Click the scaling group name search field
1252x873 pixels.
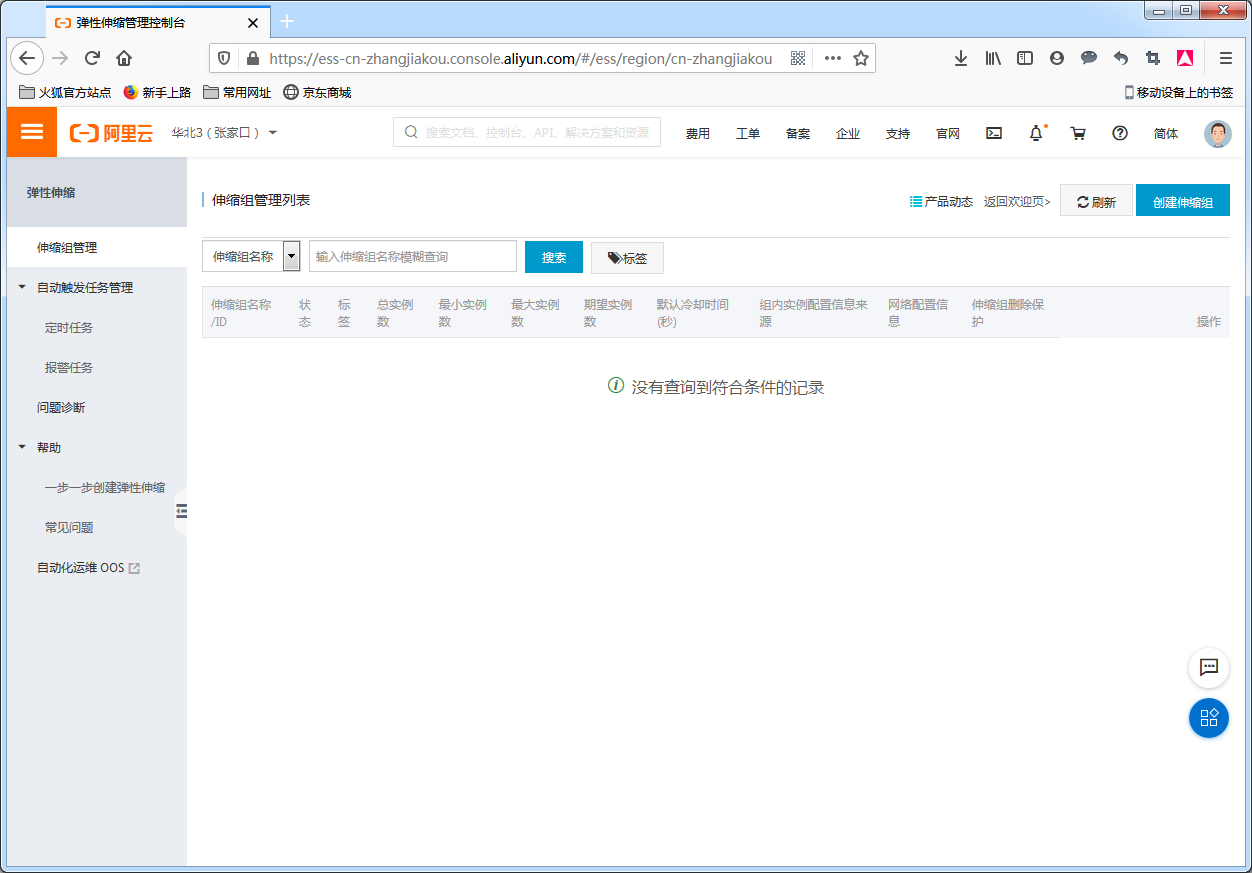click(412, 257)
